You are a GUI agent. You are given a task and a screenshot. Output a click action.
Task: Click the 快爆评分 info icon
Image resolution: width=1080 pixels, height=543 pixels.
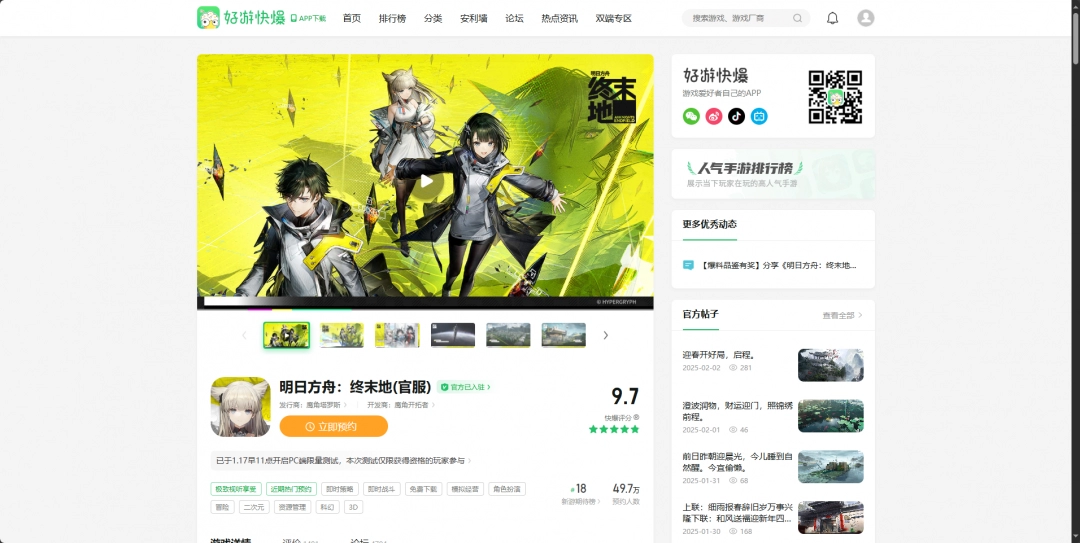click(x=636, y=418)
